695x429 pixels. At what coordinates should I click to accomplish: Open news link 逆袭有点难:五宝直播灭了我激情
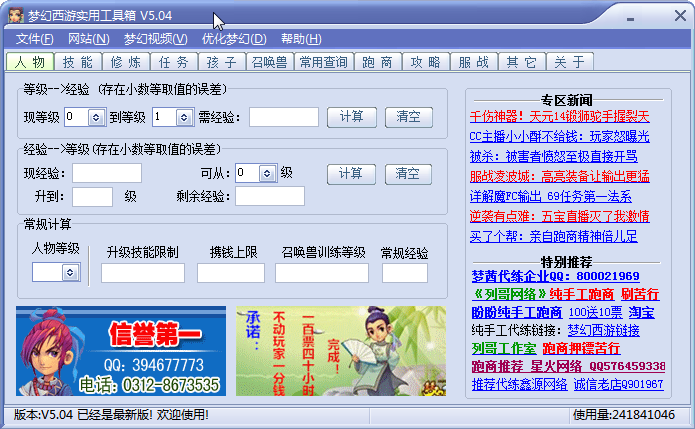point(559,216)
